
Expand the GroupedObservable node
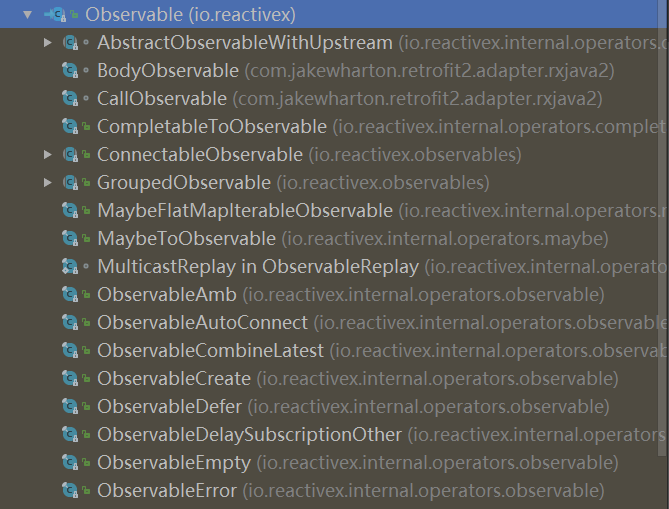coord(48,183)
